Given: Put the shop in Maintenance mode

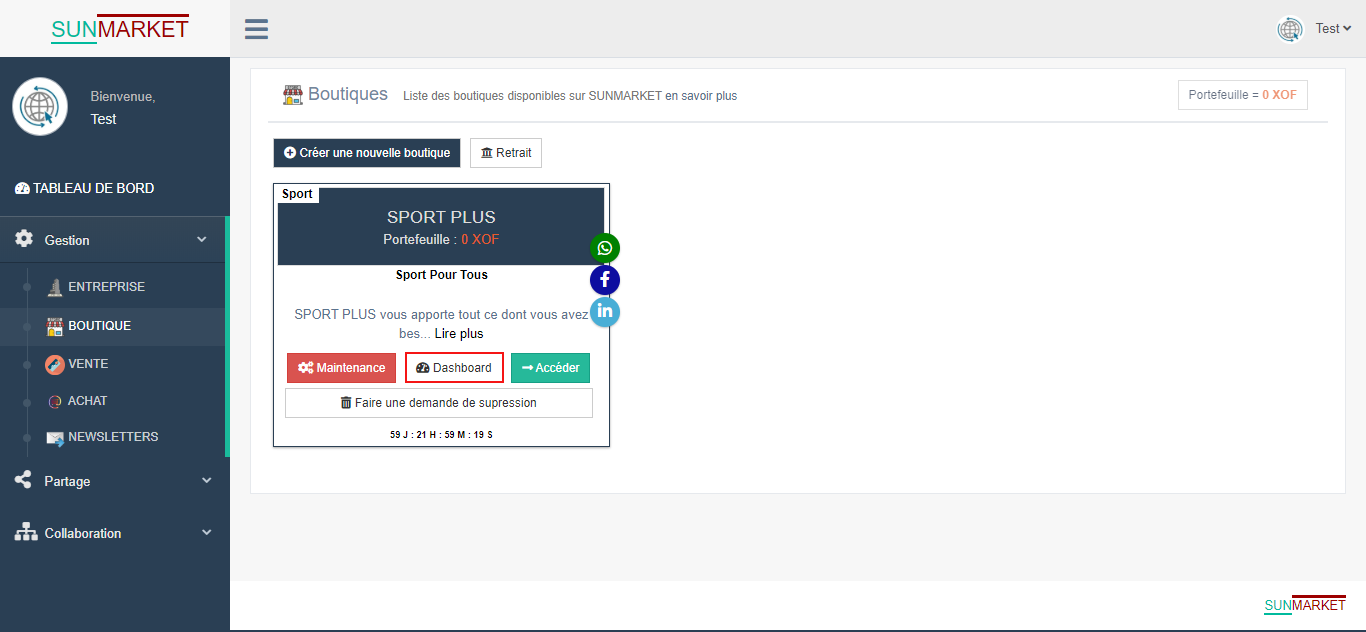Looking at the screenshot, I should point(341,368).
